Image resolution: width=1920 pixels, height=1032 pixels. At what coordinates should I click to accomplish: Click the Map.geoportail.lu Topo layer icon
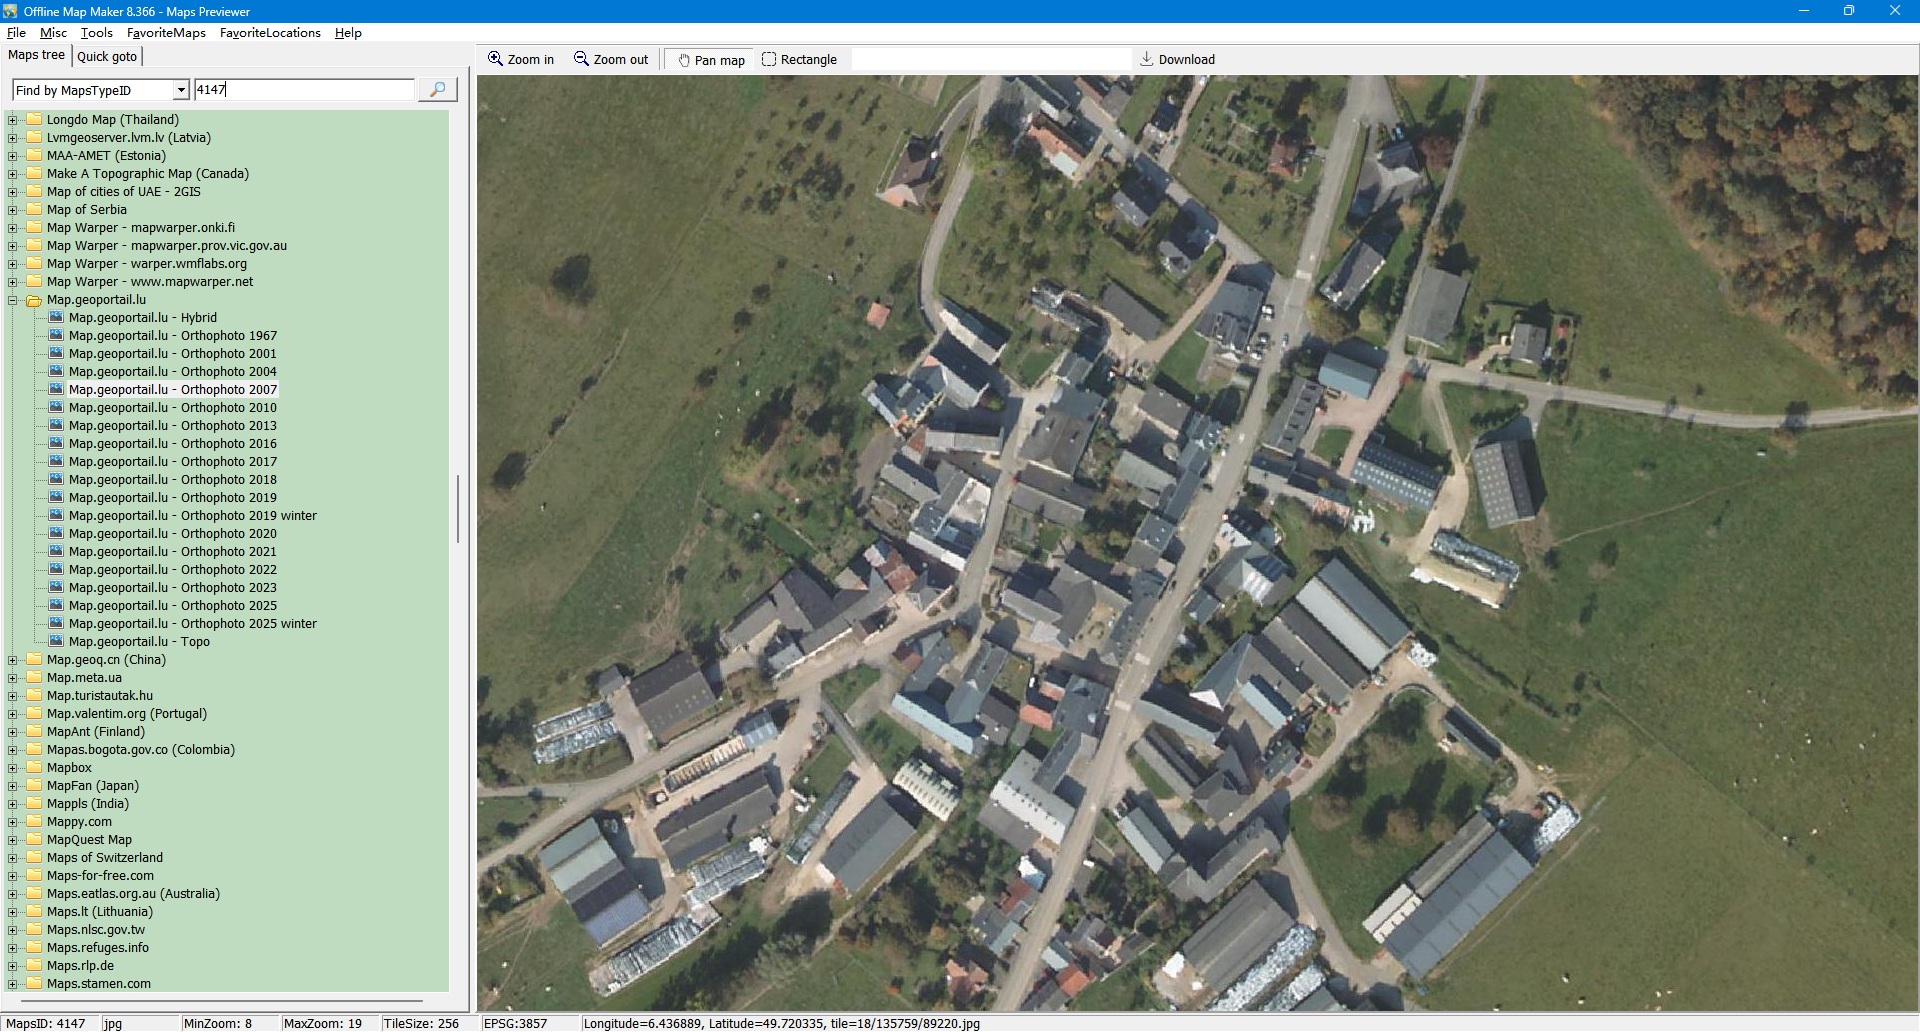(x=57, y=642)
